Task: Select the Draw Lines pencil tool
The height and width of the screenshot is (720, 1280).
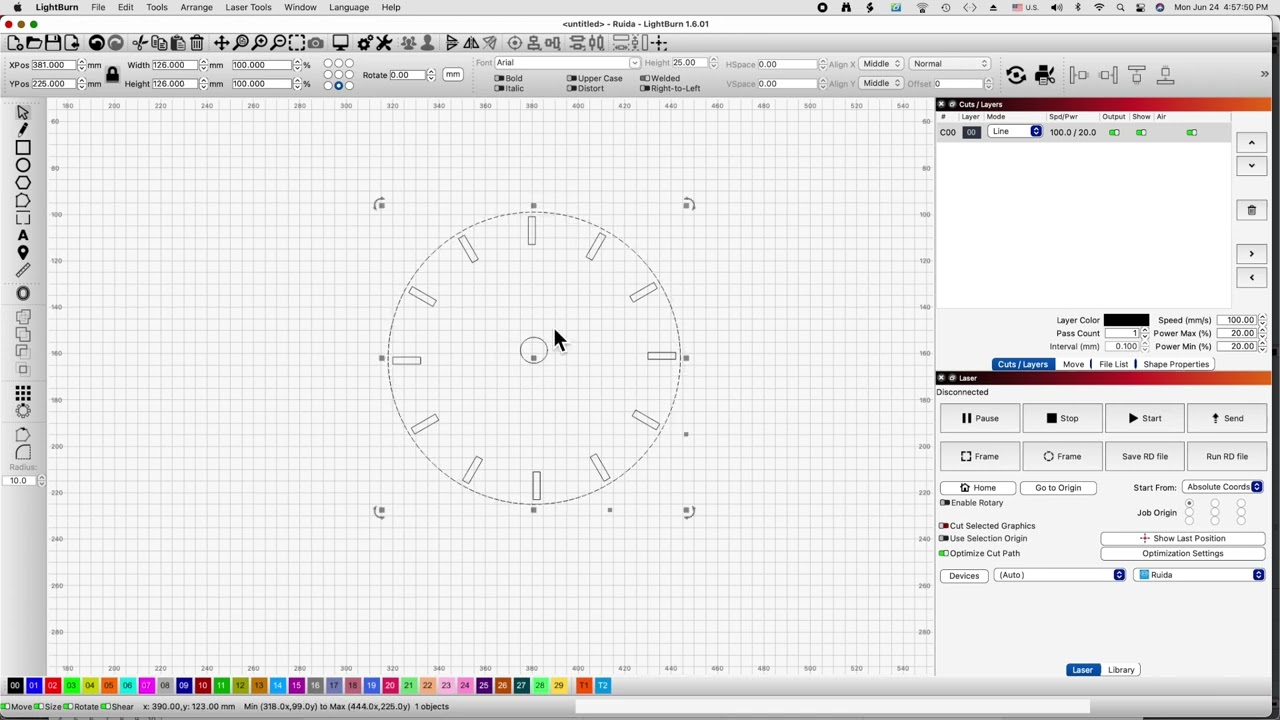Action: 23,130
